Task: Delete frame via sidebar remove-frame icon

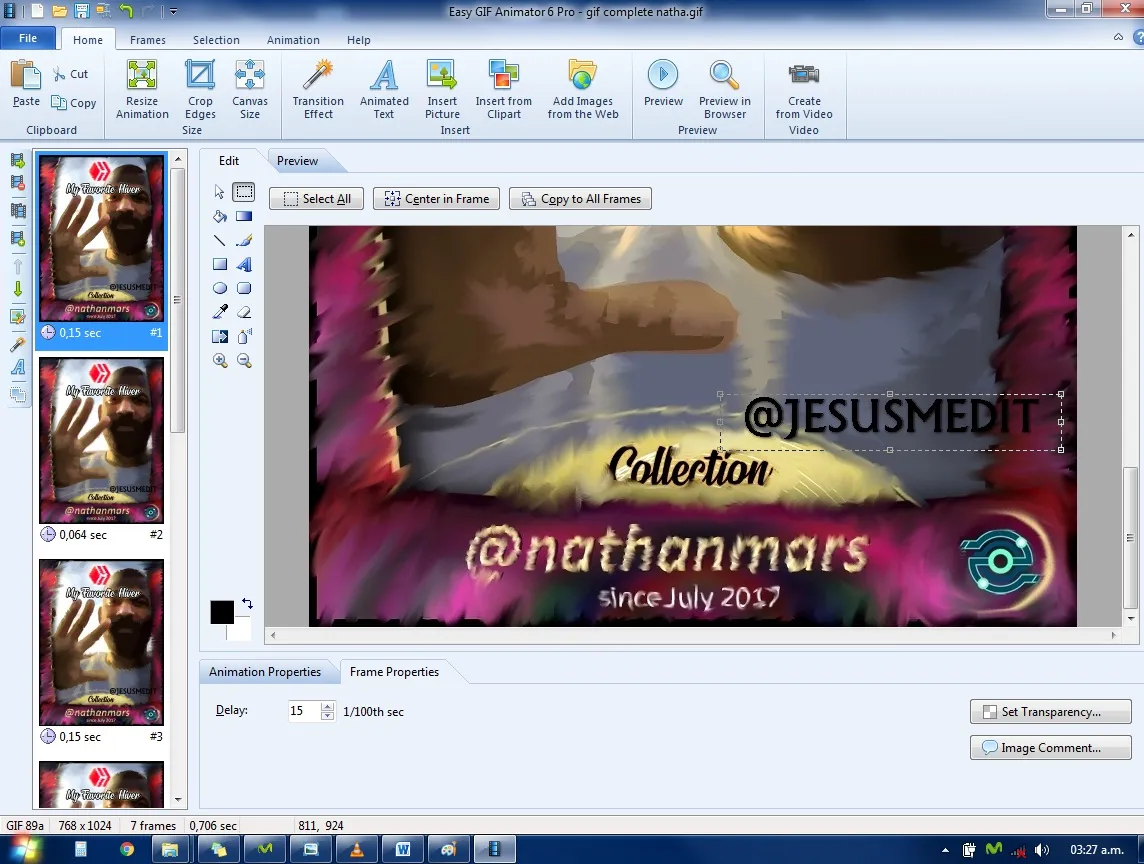Action: (18, 183)
